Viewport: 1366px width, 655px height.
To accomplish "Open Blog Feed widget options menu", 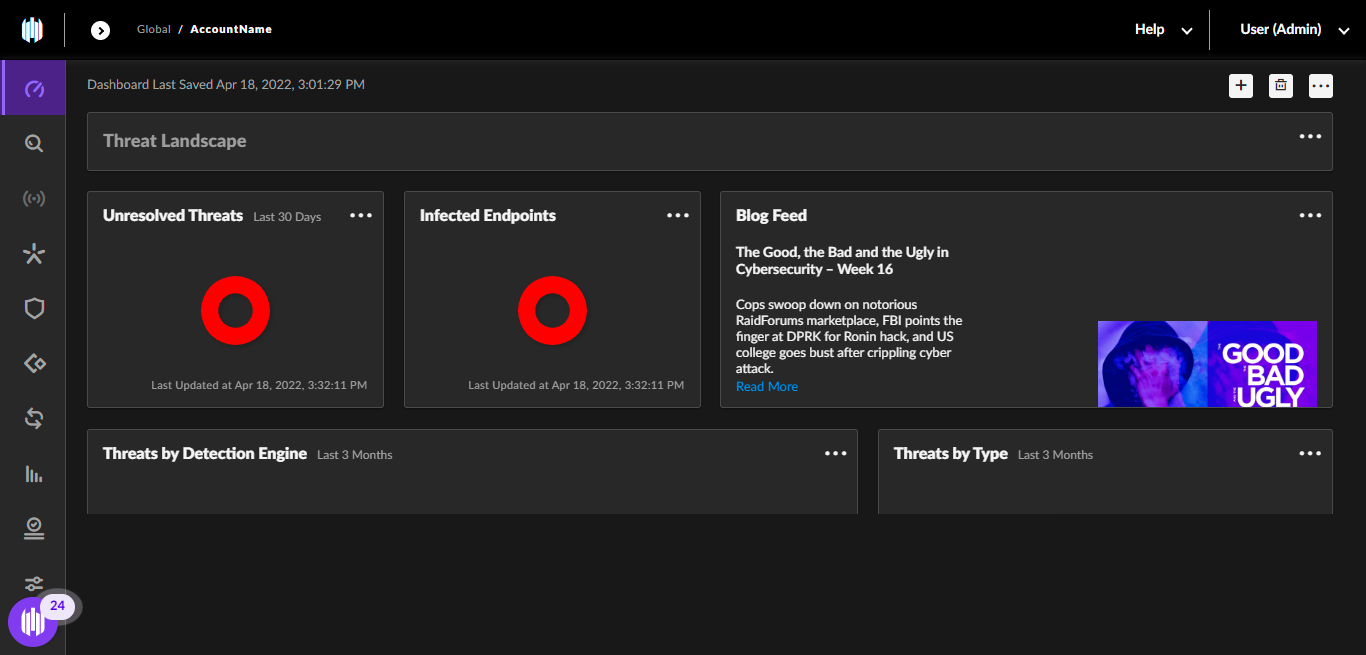I will pyautogui.click(x=1310, y=216).
